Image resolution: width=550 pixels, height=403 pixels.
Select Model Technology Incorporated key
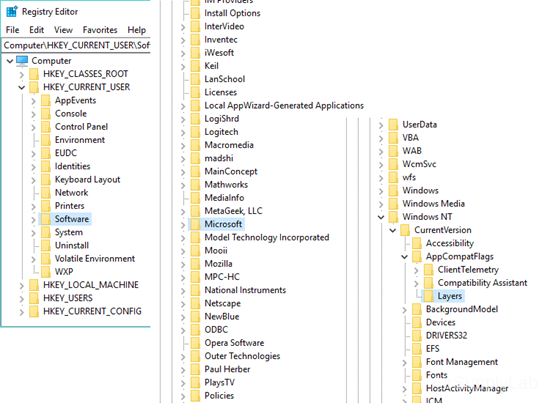(x=267, y=237)
